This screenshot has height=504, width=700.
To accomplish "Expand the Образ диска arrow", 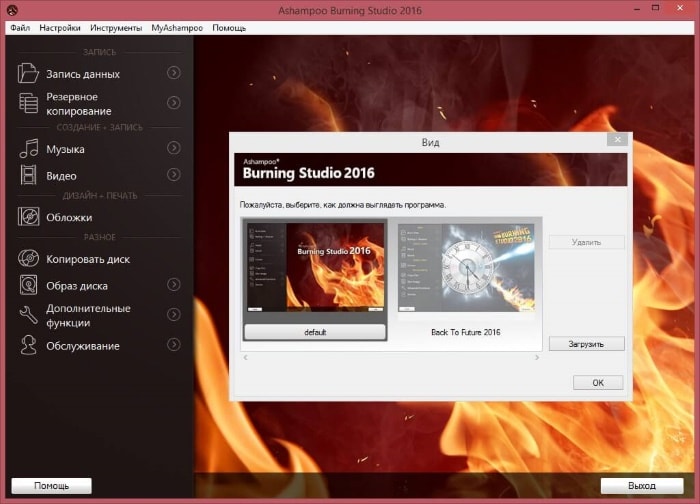I will pos(174,284).
